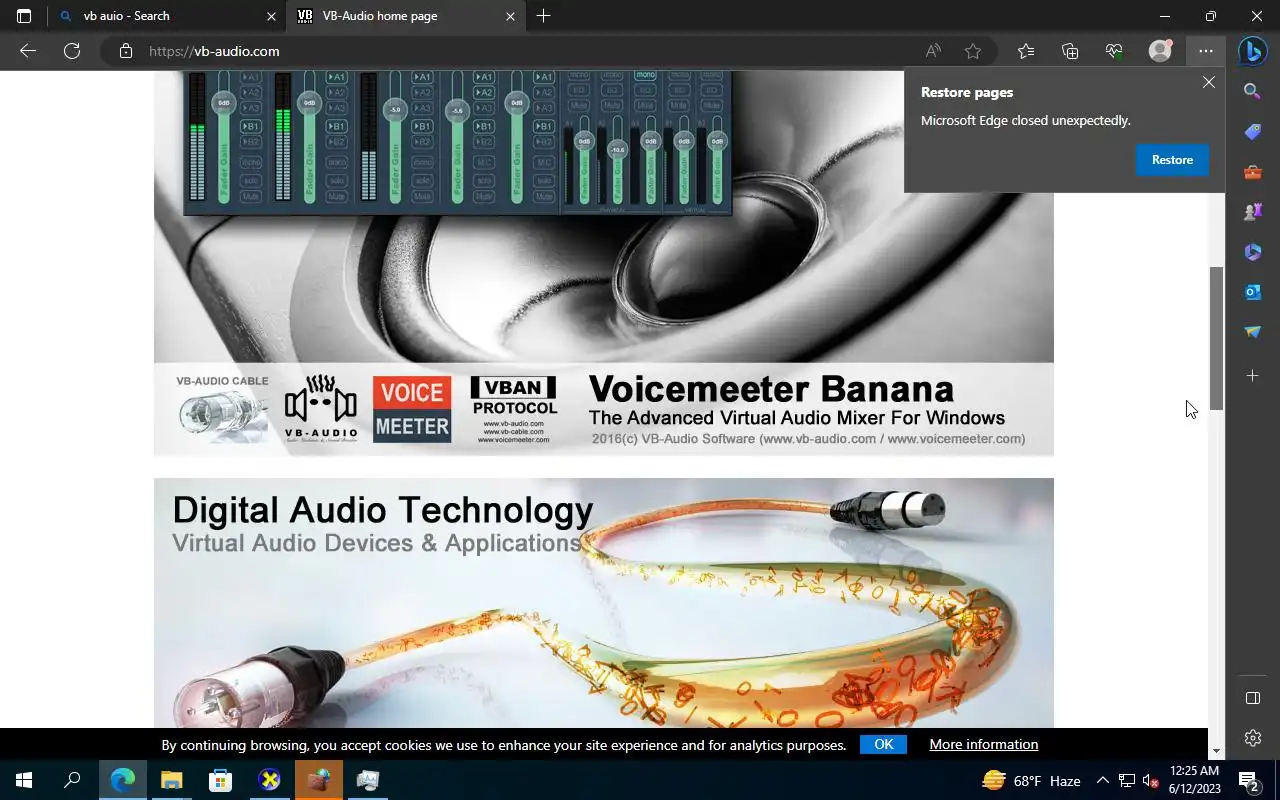Open Settings and more menu
The image size is (1280, 800).
[1206, 51]
